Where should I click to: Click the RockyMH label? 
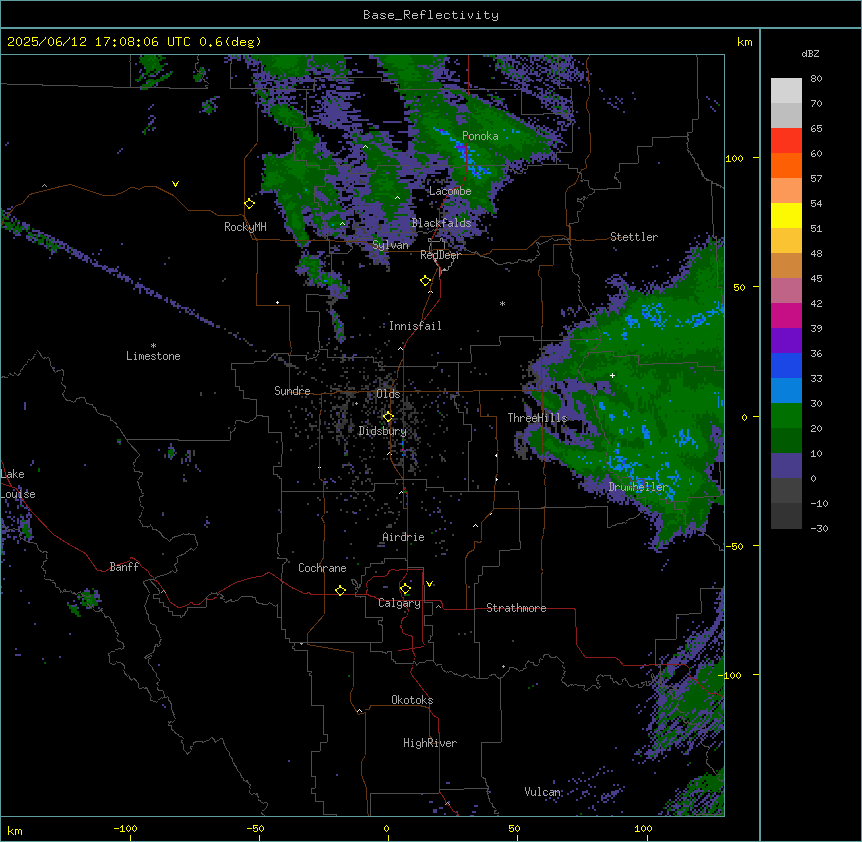click(x=245, y=227)
